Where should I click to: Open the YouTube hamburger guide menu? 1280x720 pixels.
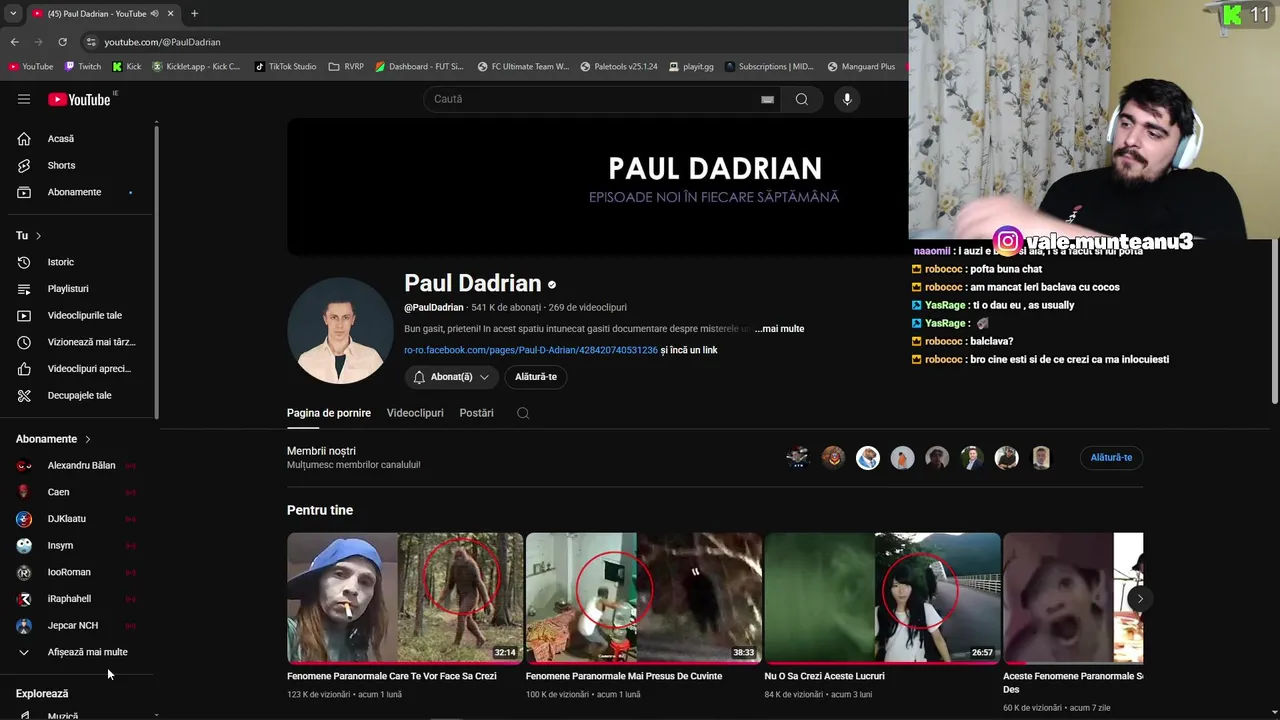24,99
